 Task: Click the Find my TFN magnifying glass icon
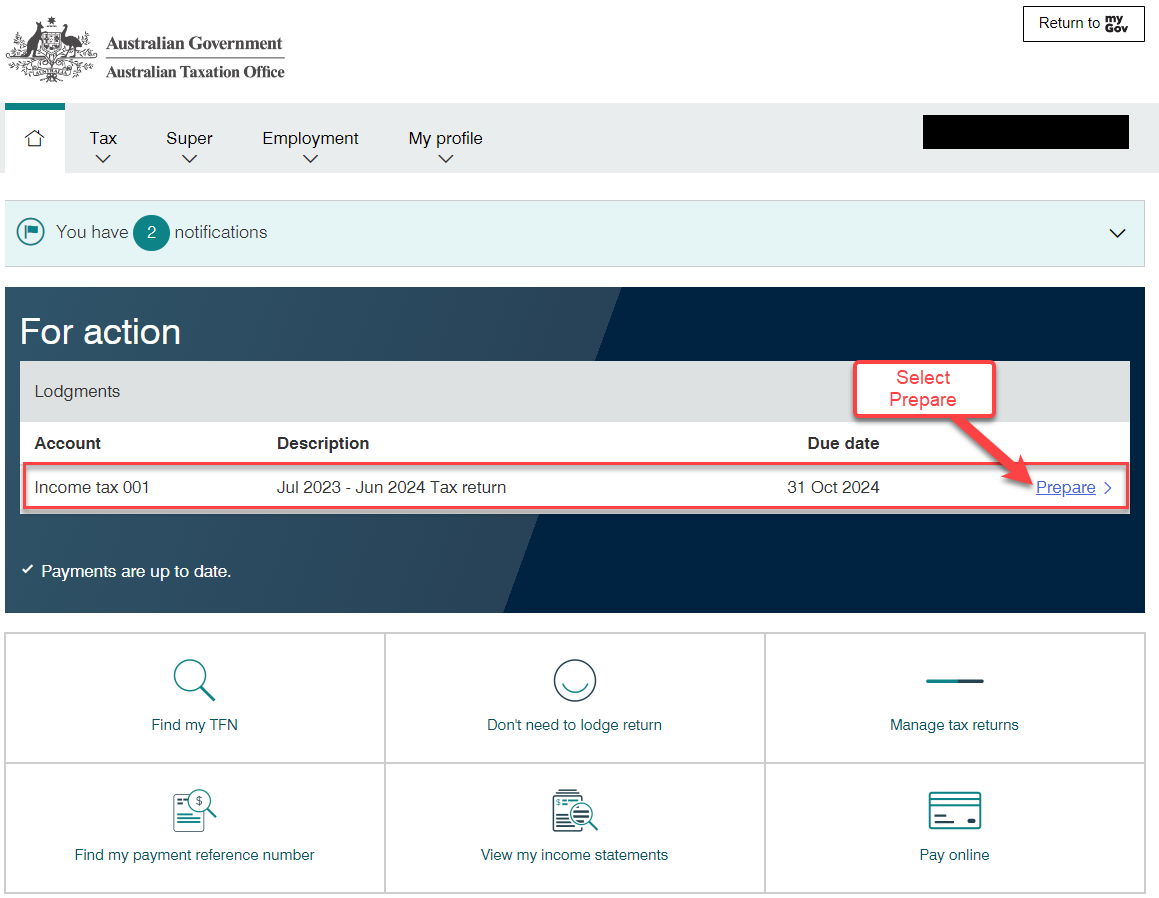tap(194, 680)
